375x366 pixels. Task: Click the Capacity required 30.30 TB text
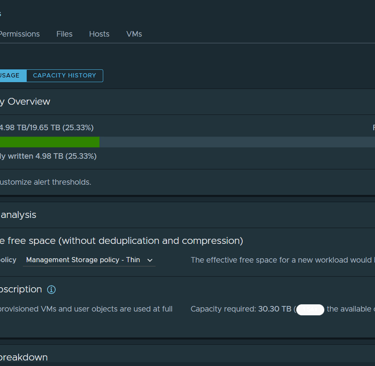241,309
